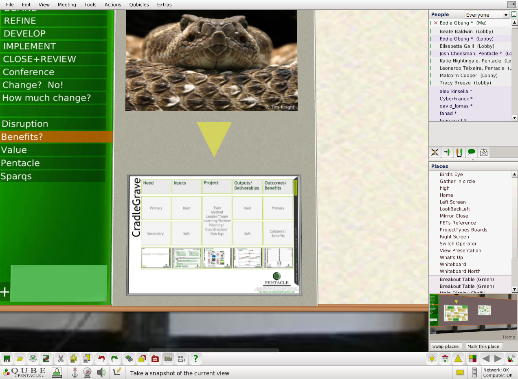Screen dimensions: 518x379
Task: Click the green save icon in toolbar
Action: (7, 359)
